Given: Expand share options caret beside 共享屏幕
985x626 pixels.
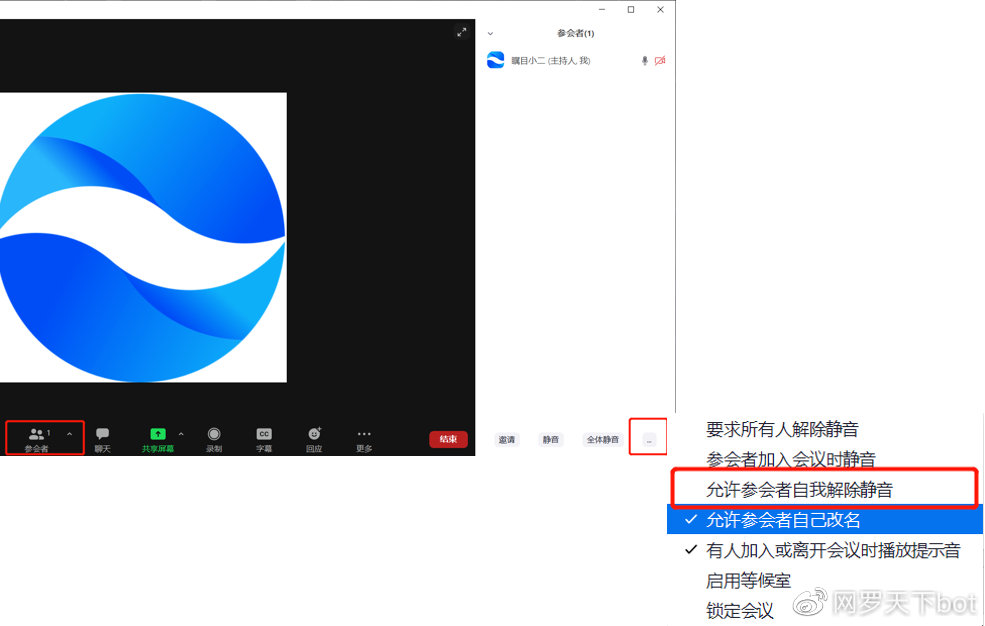Looking at the screenshot, I should [x=181, y=434].
